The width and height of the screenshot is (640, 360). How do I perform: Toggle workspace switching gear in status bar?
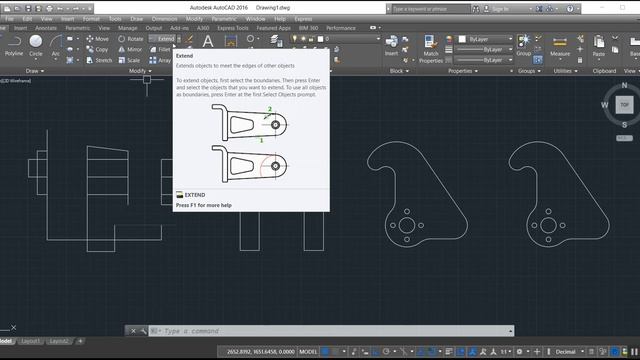point(519,351)
